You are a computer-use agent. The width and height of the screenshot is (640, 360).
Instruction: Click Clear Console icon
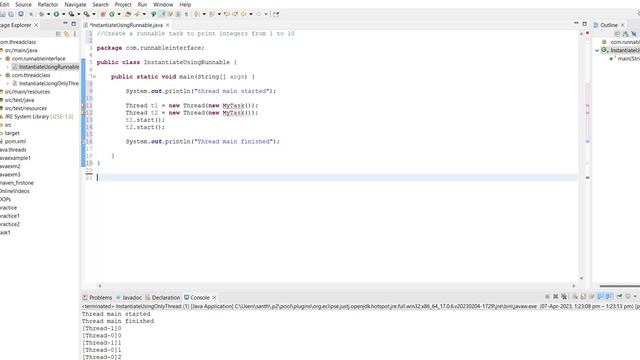[x=575, y=296]
